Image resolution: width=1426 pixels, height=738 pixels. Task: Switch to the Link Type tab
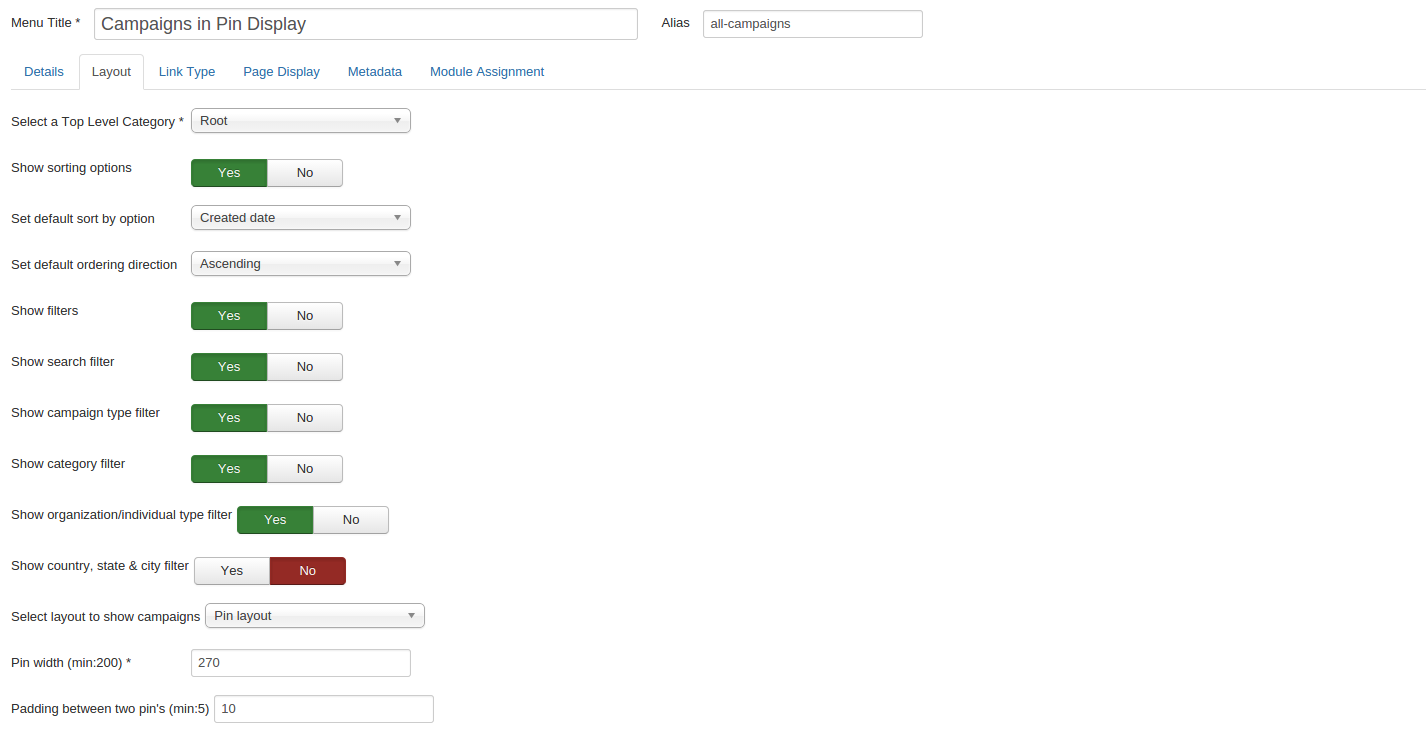click(x=187, y=72)
